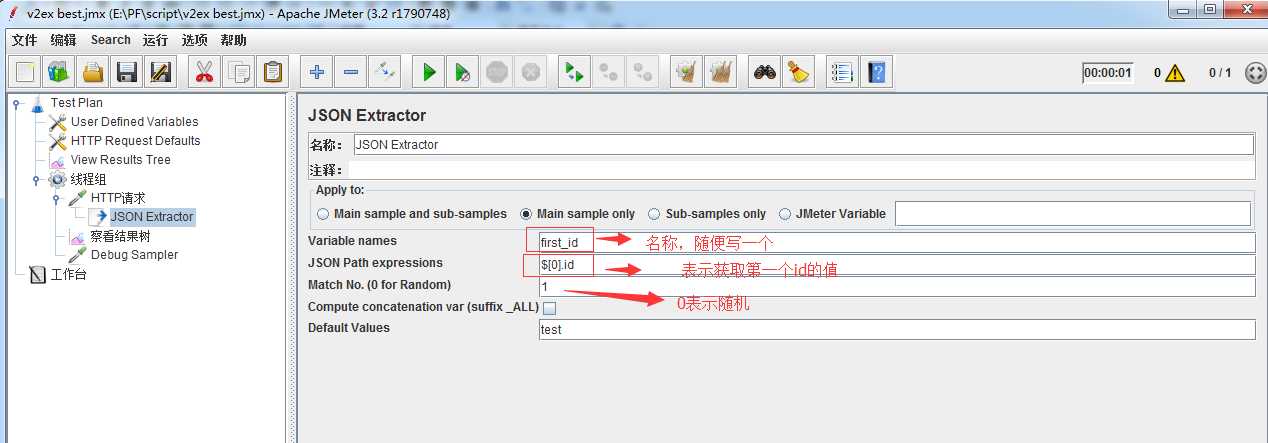Screen dimensions: 1268x443
Task: Select the HTTP请求 sampler node
Action: 117,198
